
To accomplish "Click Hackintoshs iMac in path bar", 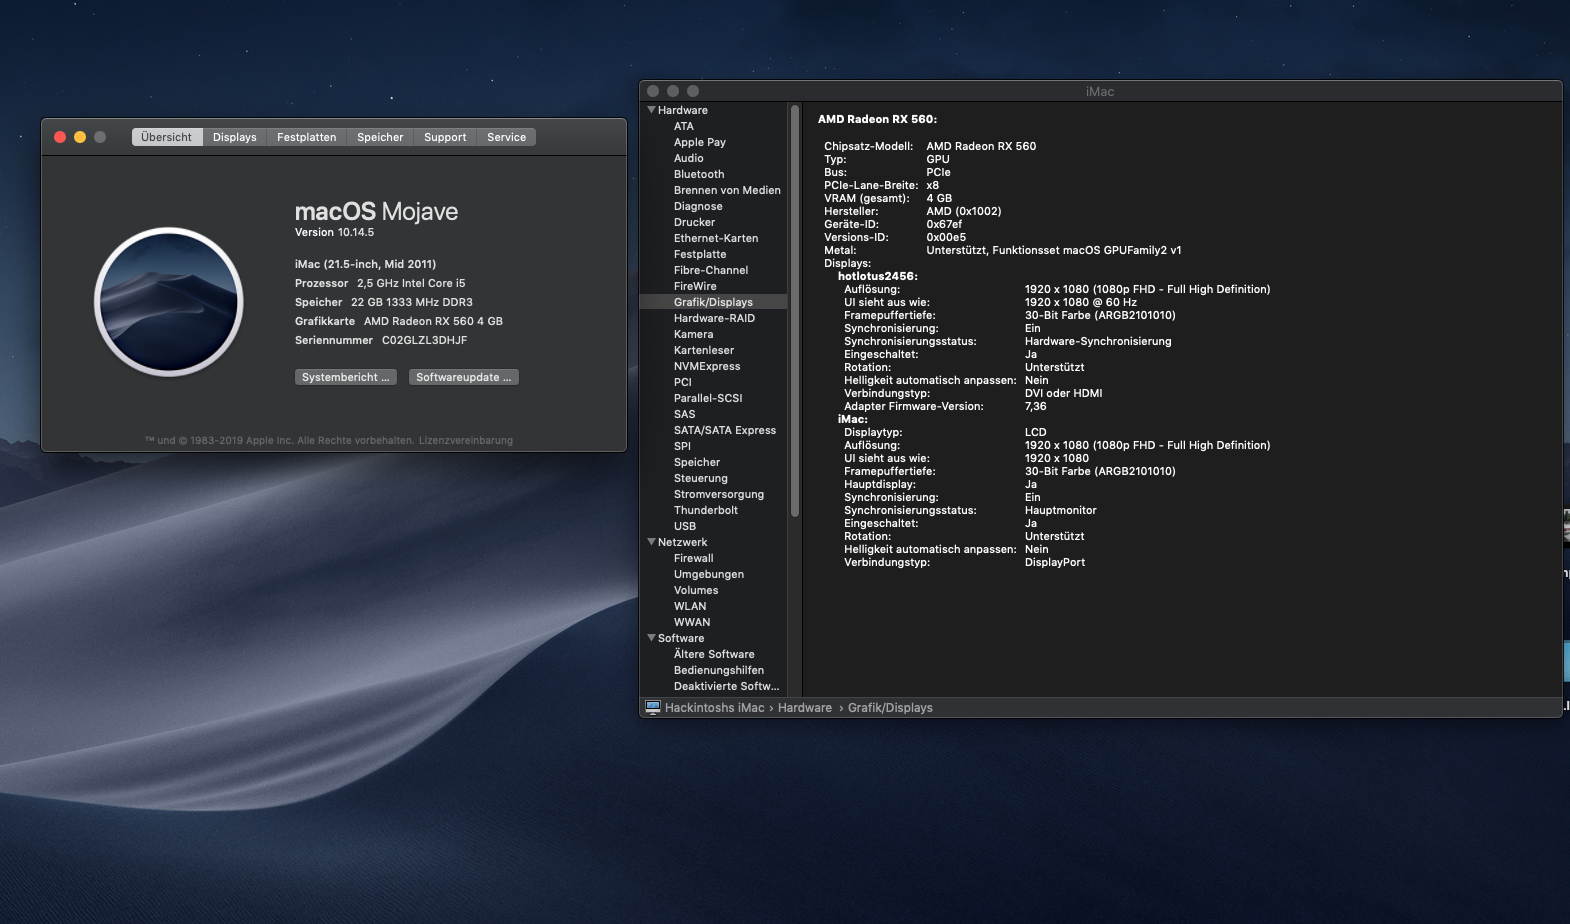I will click(715, 707).
